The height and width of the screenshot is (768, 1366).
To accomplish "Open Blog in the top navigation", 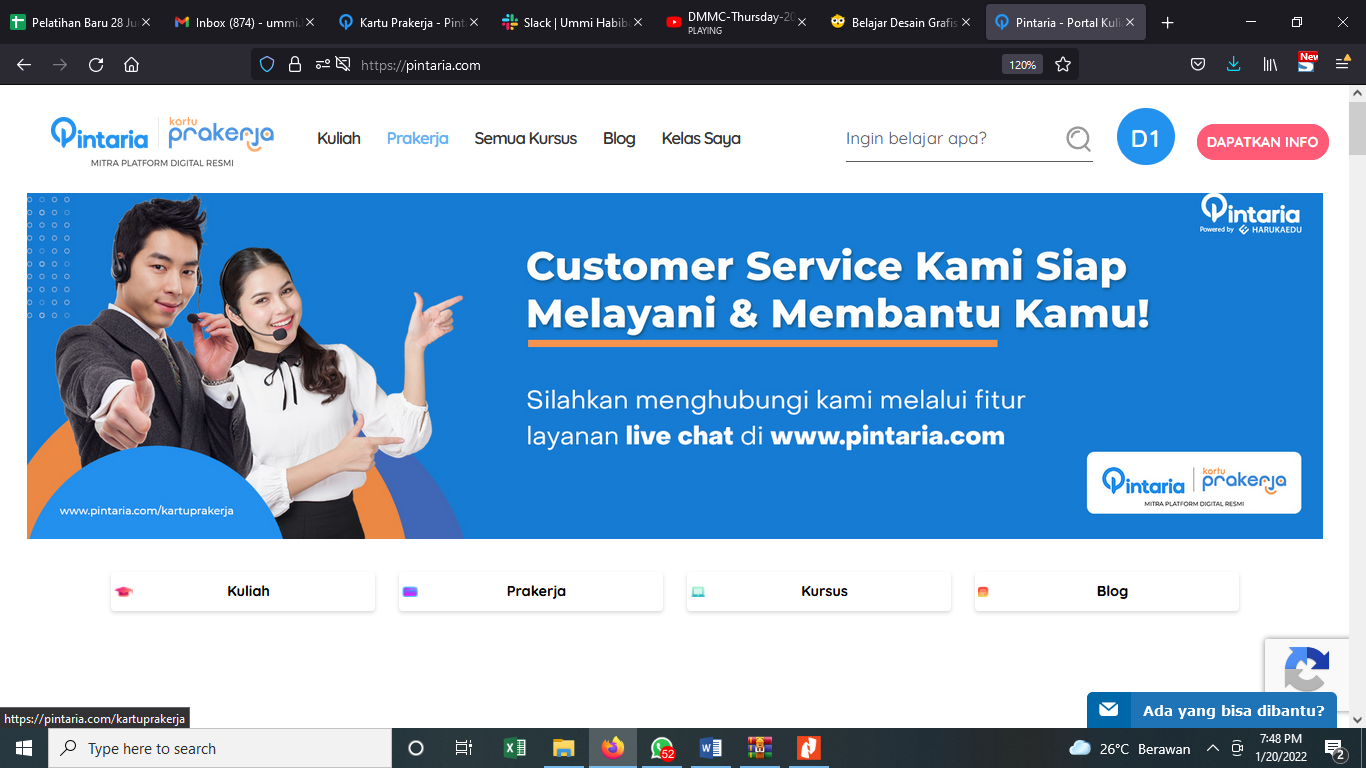I will click(x=619, y=139).
